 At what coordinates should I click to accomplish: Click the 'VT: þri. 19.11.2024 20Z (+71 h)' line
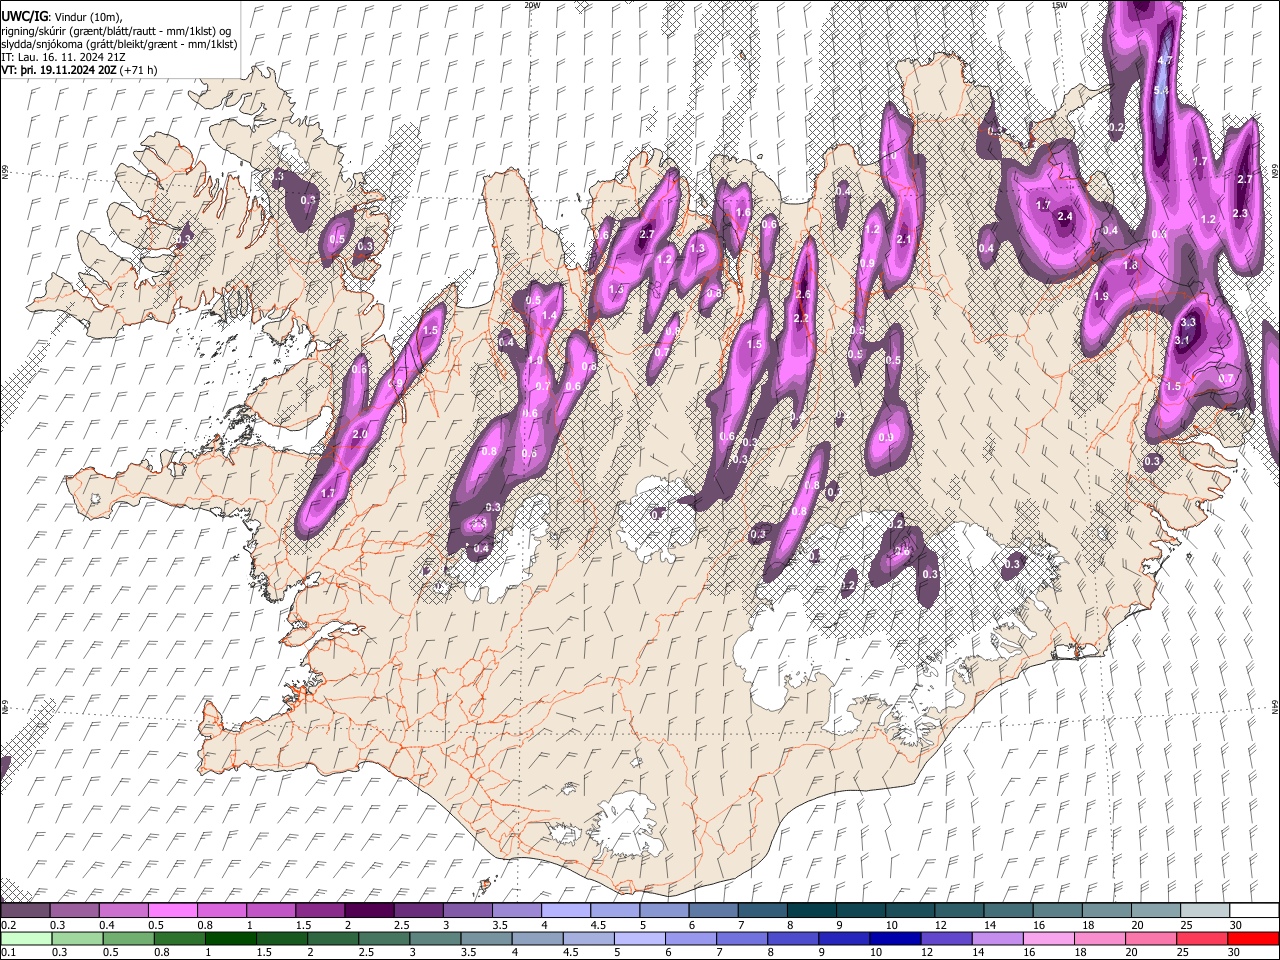point(79,70)
